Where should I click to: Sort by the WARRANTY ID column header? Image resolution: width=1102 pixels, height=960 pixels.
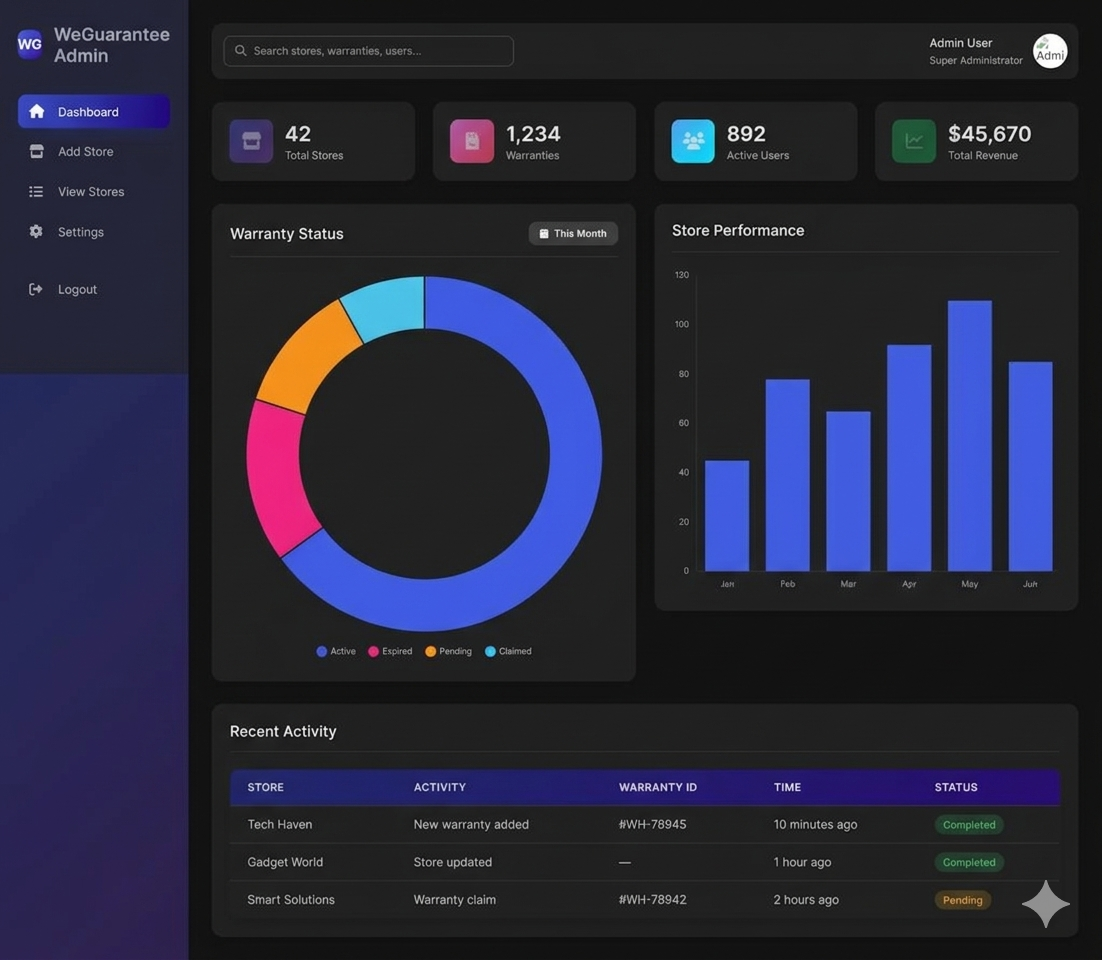(x=658, y=787)
